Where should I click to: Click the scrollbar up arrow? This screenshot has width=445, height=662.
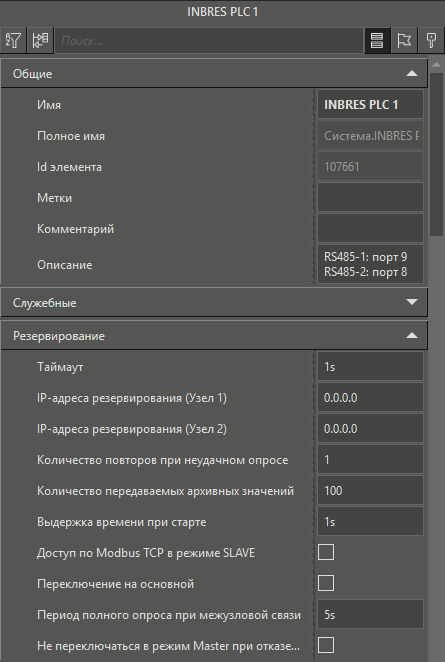click(x=436, y=65)
